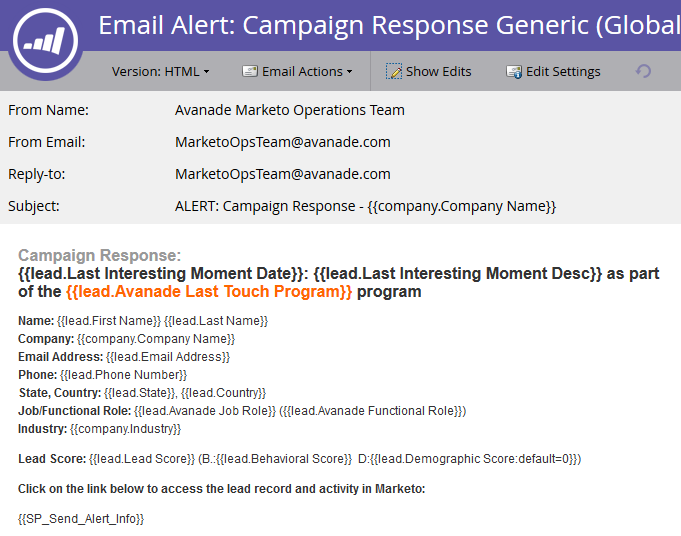Click the Subject line text
681x536 pixels.
pyautogui.click(x=365, y=206)
